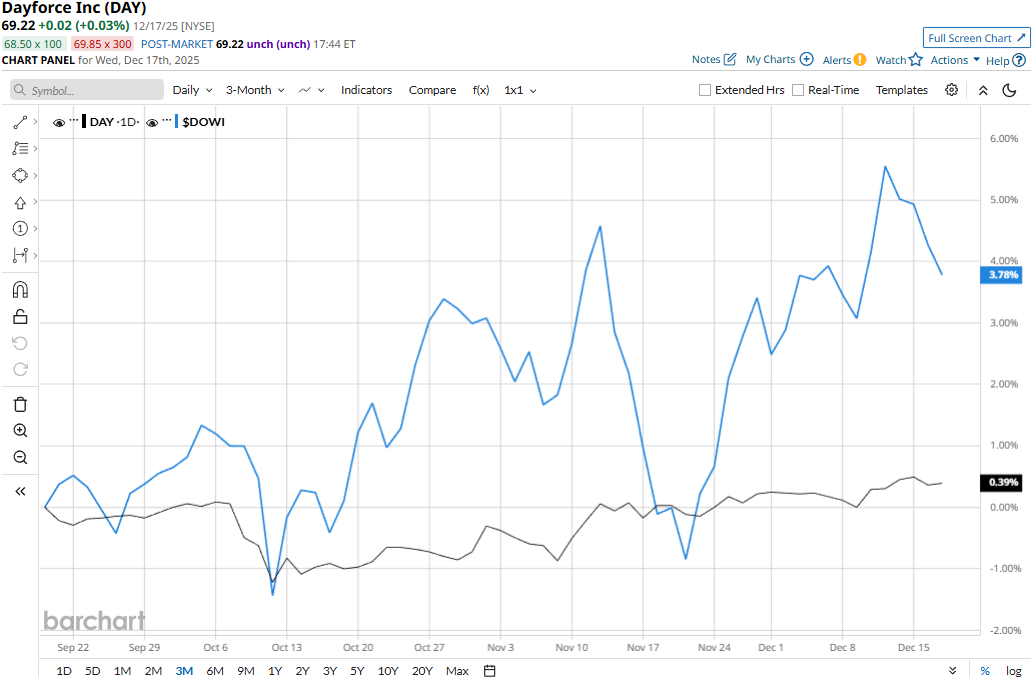Open the Fibonacci and text tools icon
The image size is (1032, 677).
coord(20,149)
